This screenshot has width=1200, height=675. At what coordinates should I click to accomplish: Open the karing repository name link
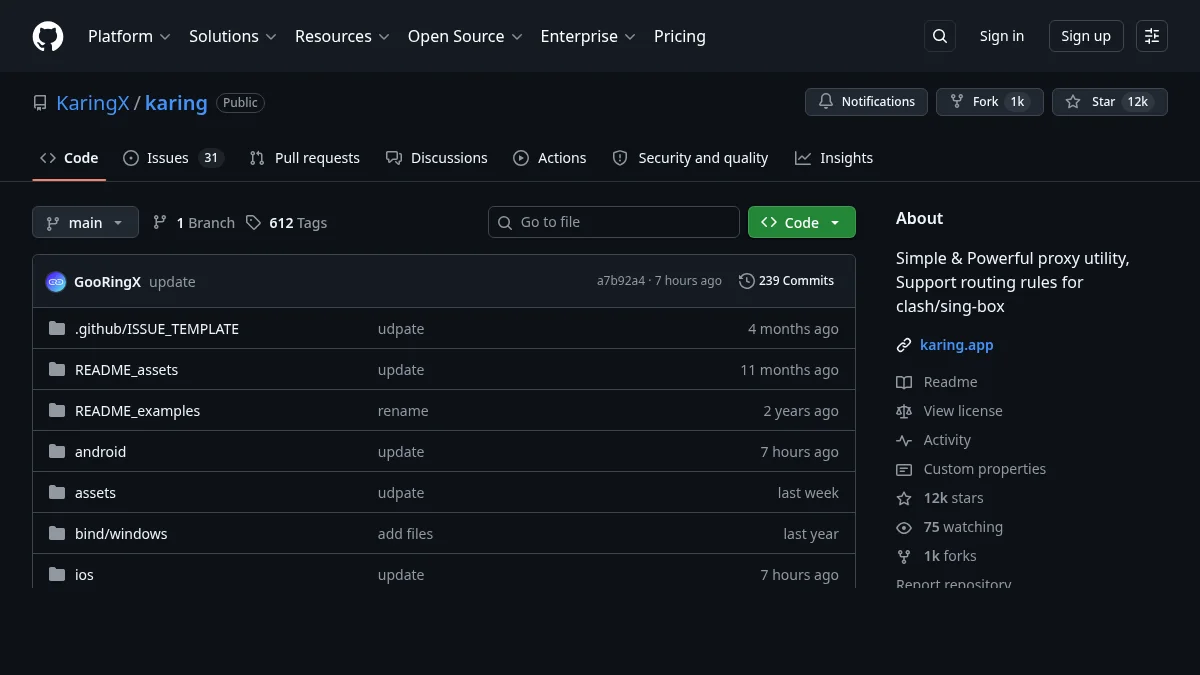[x=176, y=103]
